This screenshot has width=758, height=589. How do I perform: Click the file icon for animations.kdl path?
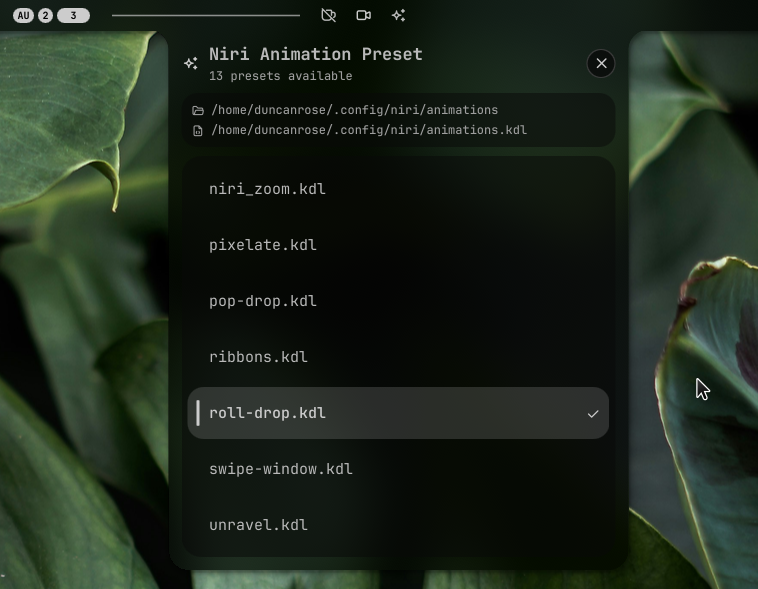tap(198, 131)
